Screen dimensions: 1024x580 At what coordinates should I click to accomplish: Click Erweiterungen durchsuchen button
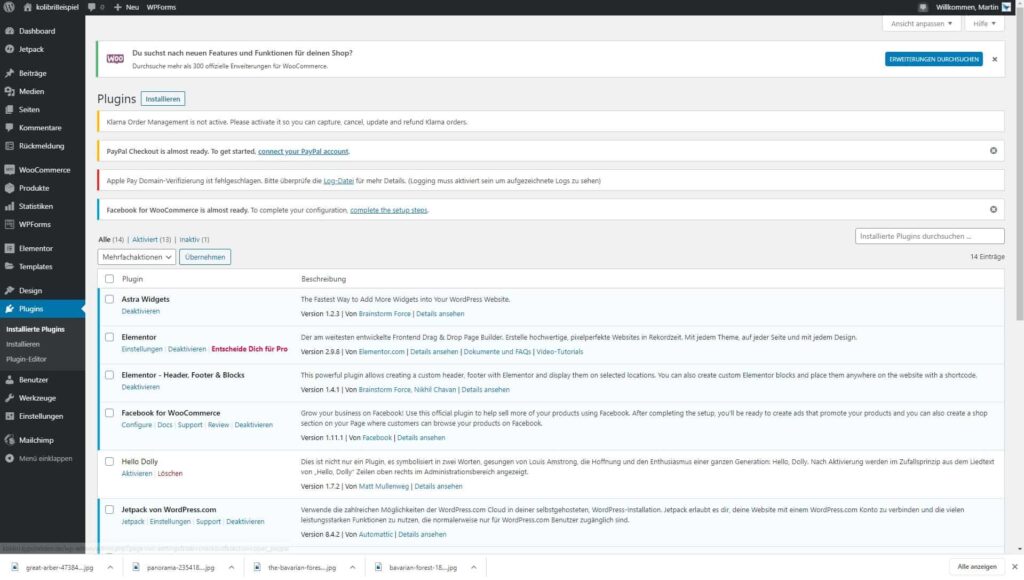tap(934, 59)
